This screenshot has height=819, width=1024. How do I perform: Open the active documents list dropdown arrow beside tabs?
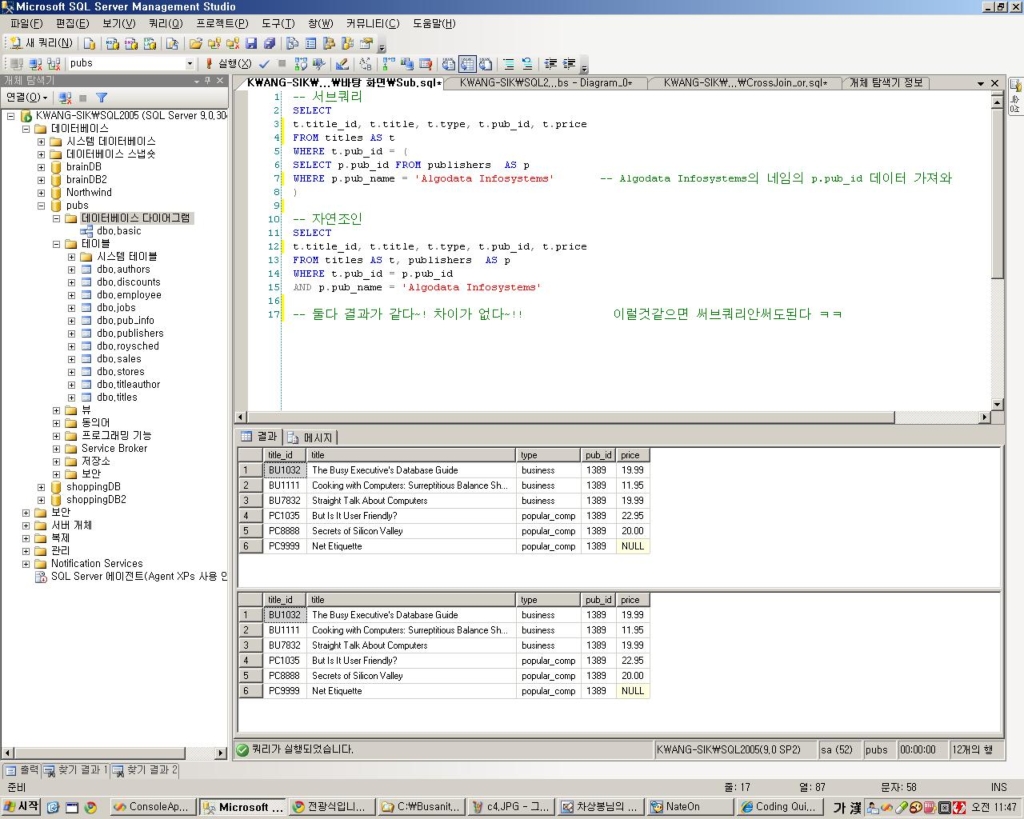click(980, 83)
